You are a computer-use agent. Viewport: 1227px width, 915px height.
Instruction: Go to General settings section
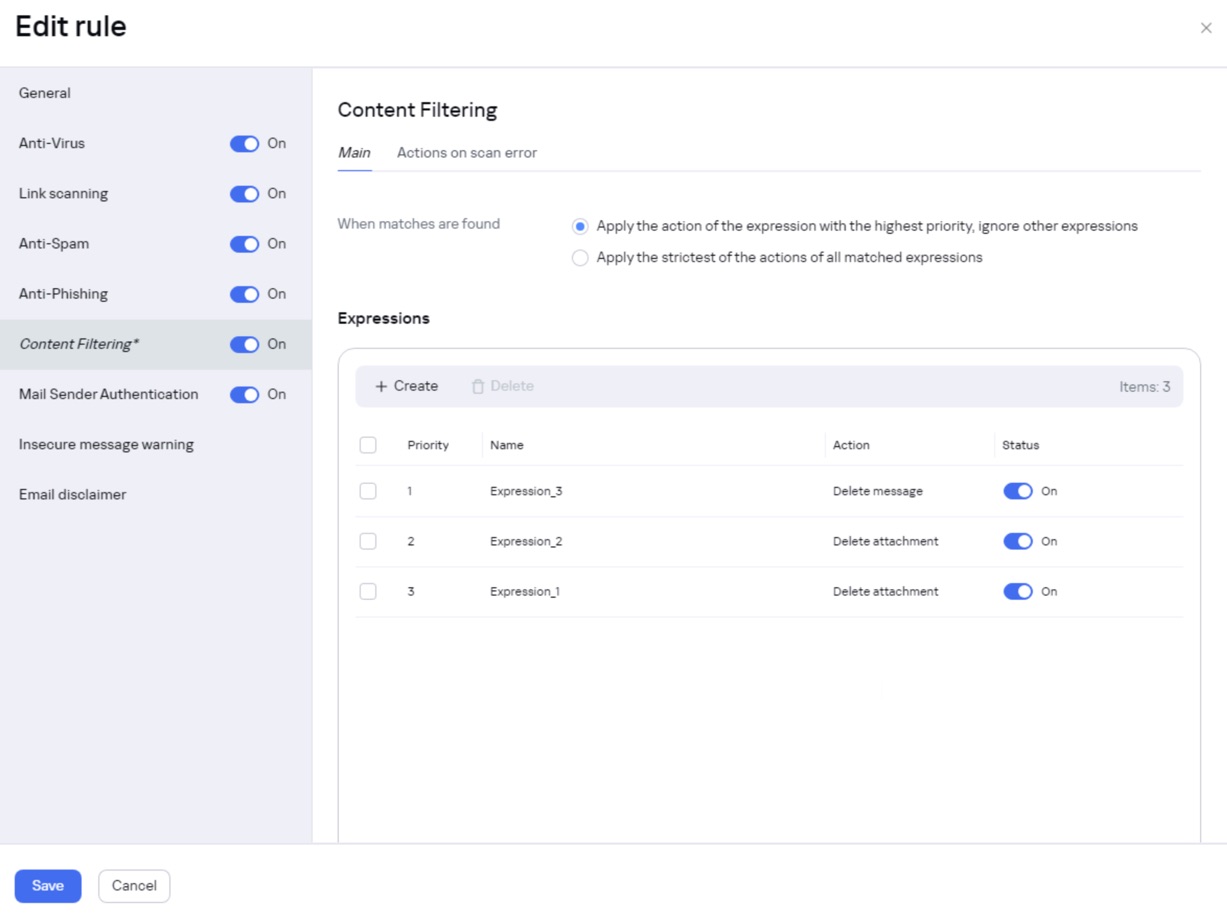point(45,93)
